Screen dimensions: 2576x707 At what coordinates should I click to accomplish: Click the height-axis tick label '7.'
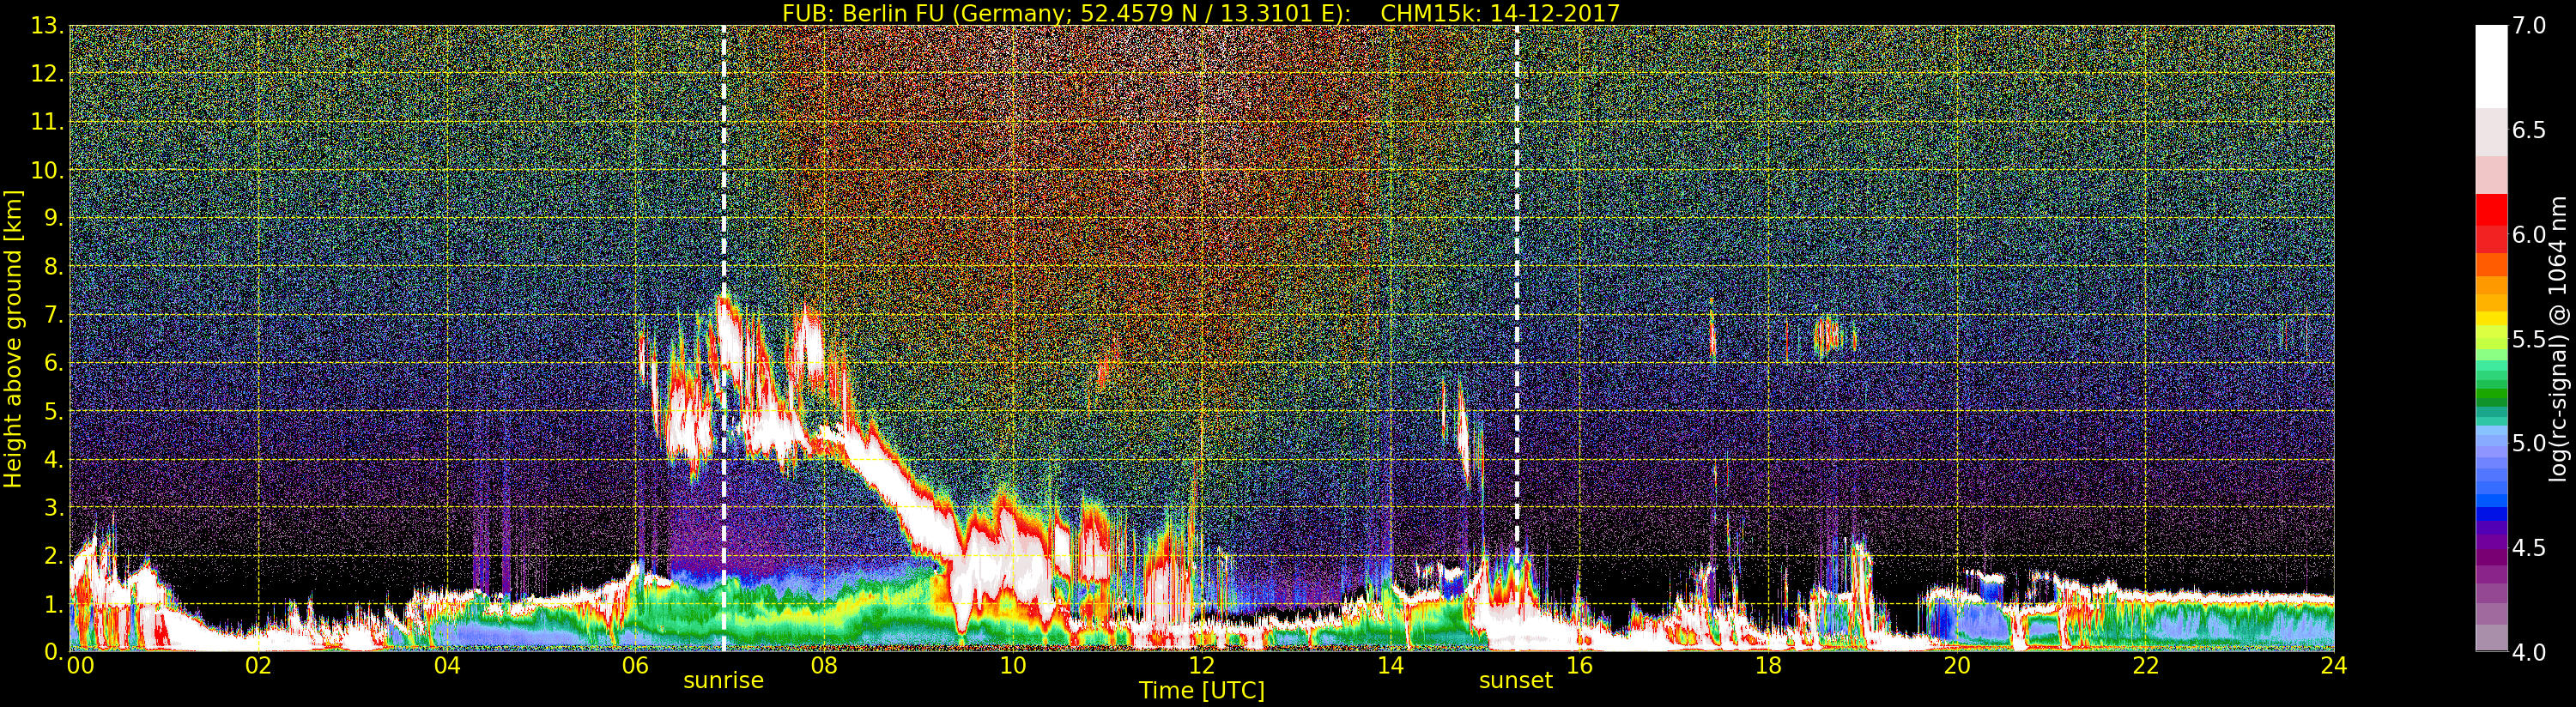[54, 315]
